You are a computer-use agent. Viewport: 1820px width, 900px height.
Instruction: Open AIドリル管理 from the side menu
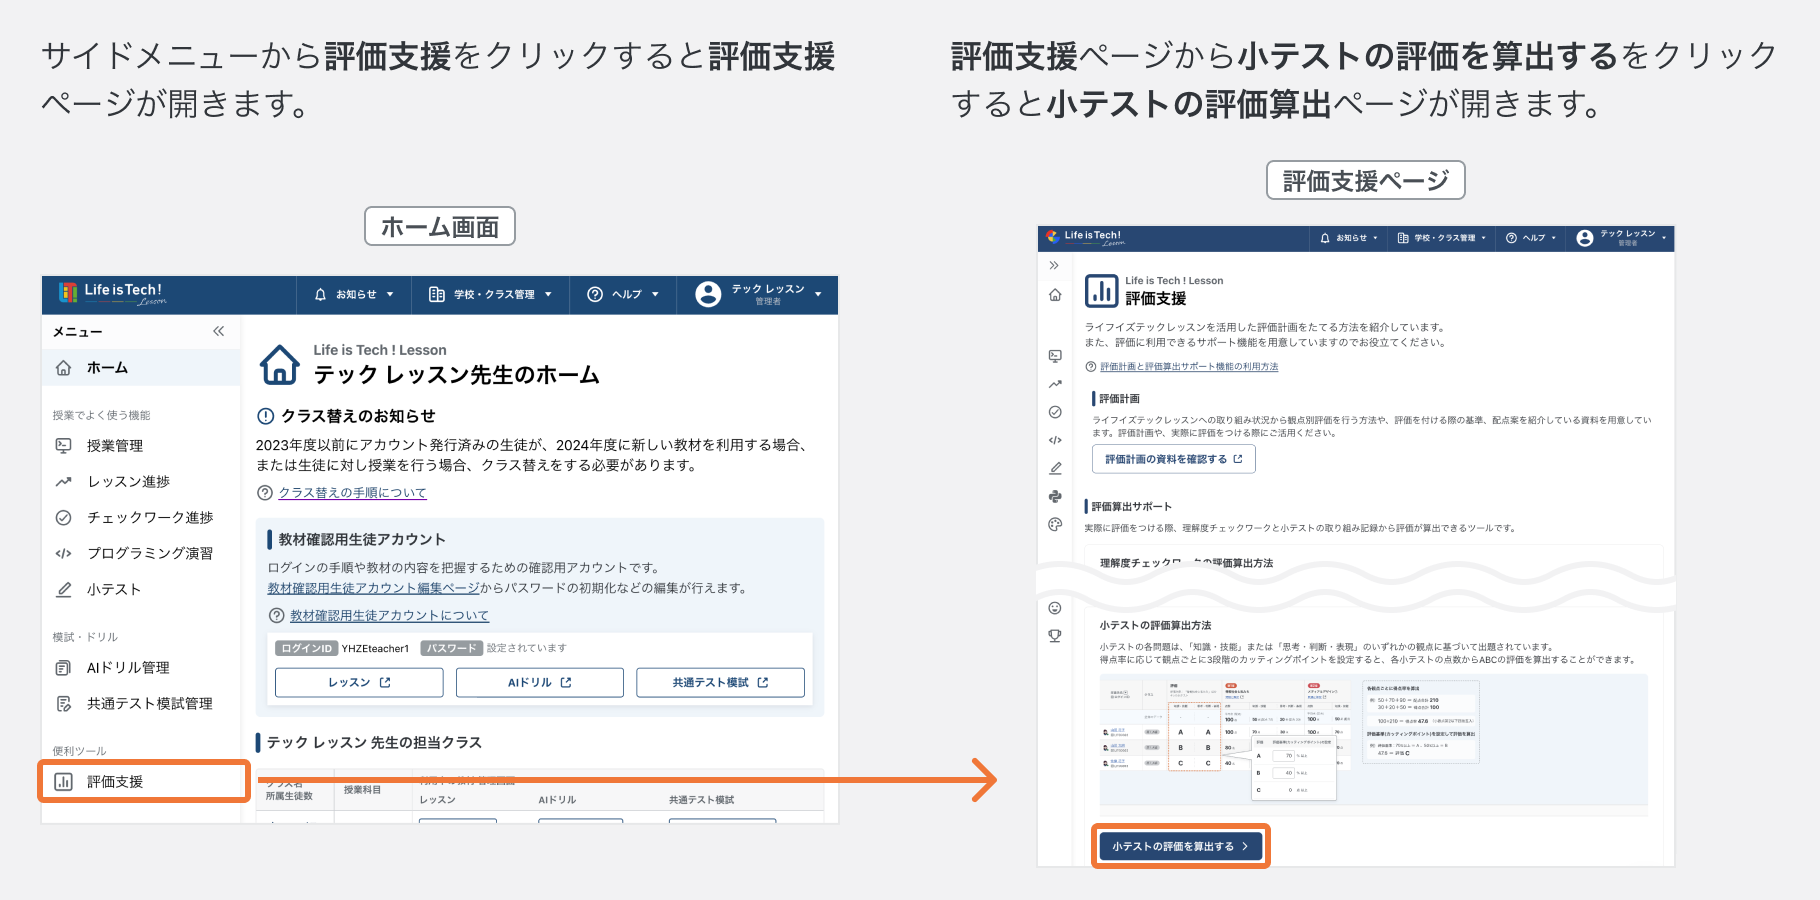click(141, 668)
